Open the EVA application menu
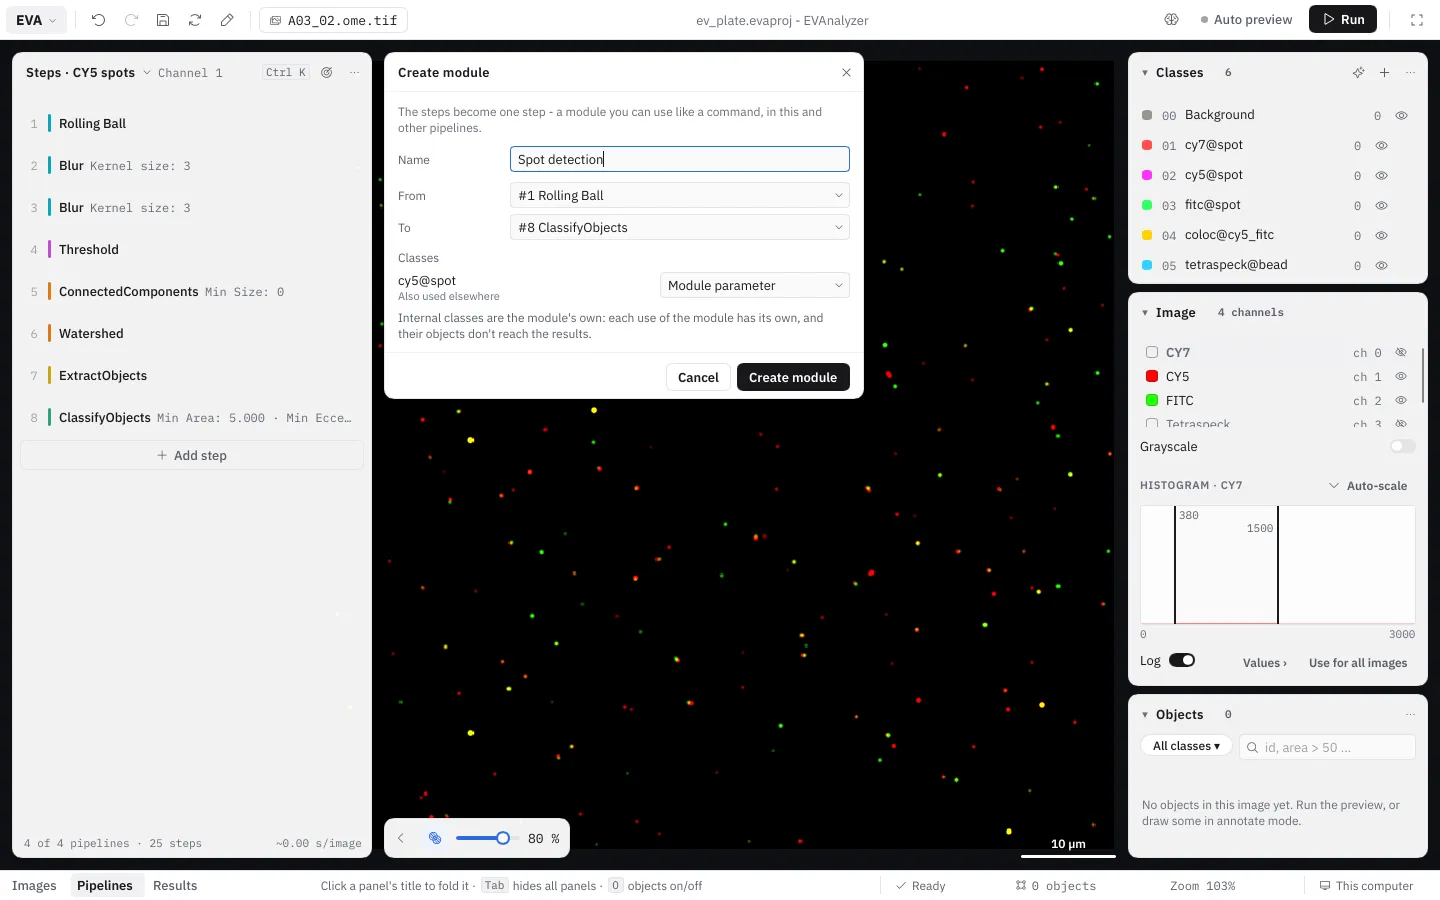1440x900 pixels. point(37,20)
